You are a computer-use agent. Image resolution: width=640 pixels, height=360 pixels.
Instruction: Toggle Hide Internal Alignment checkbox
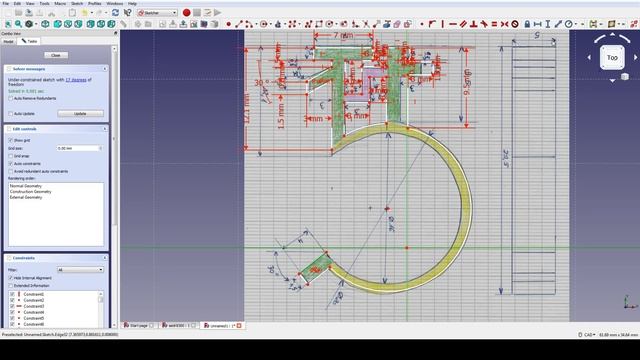[11, 278]
